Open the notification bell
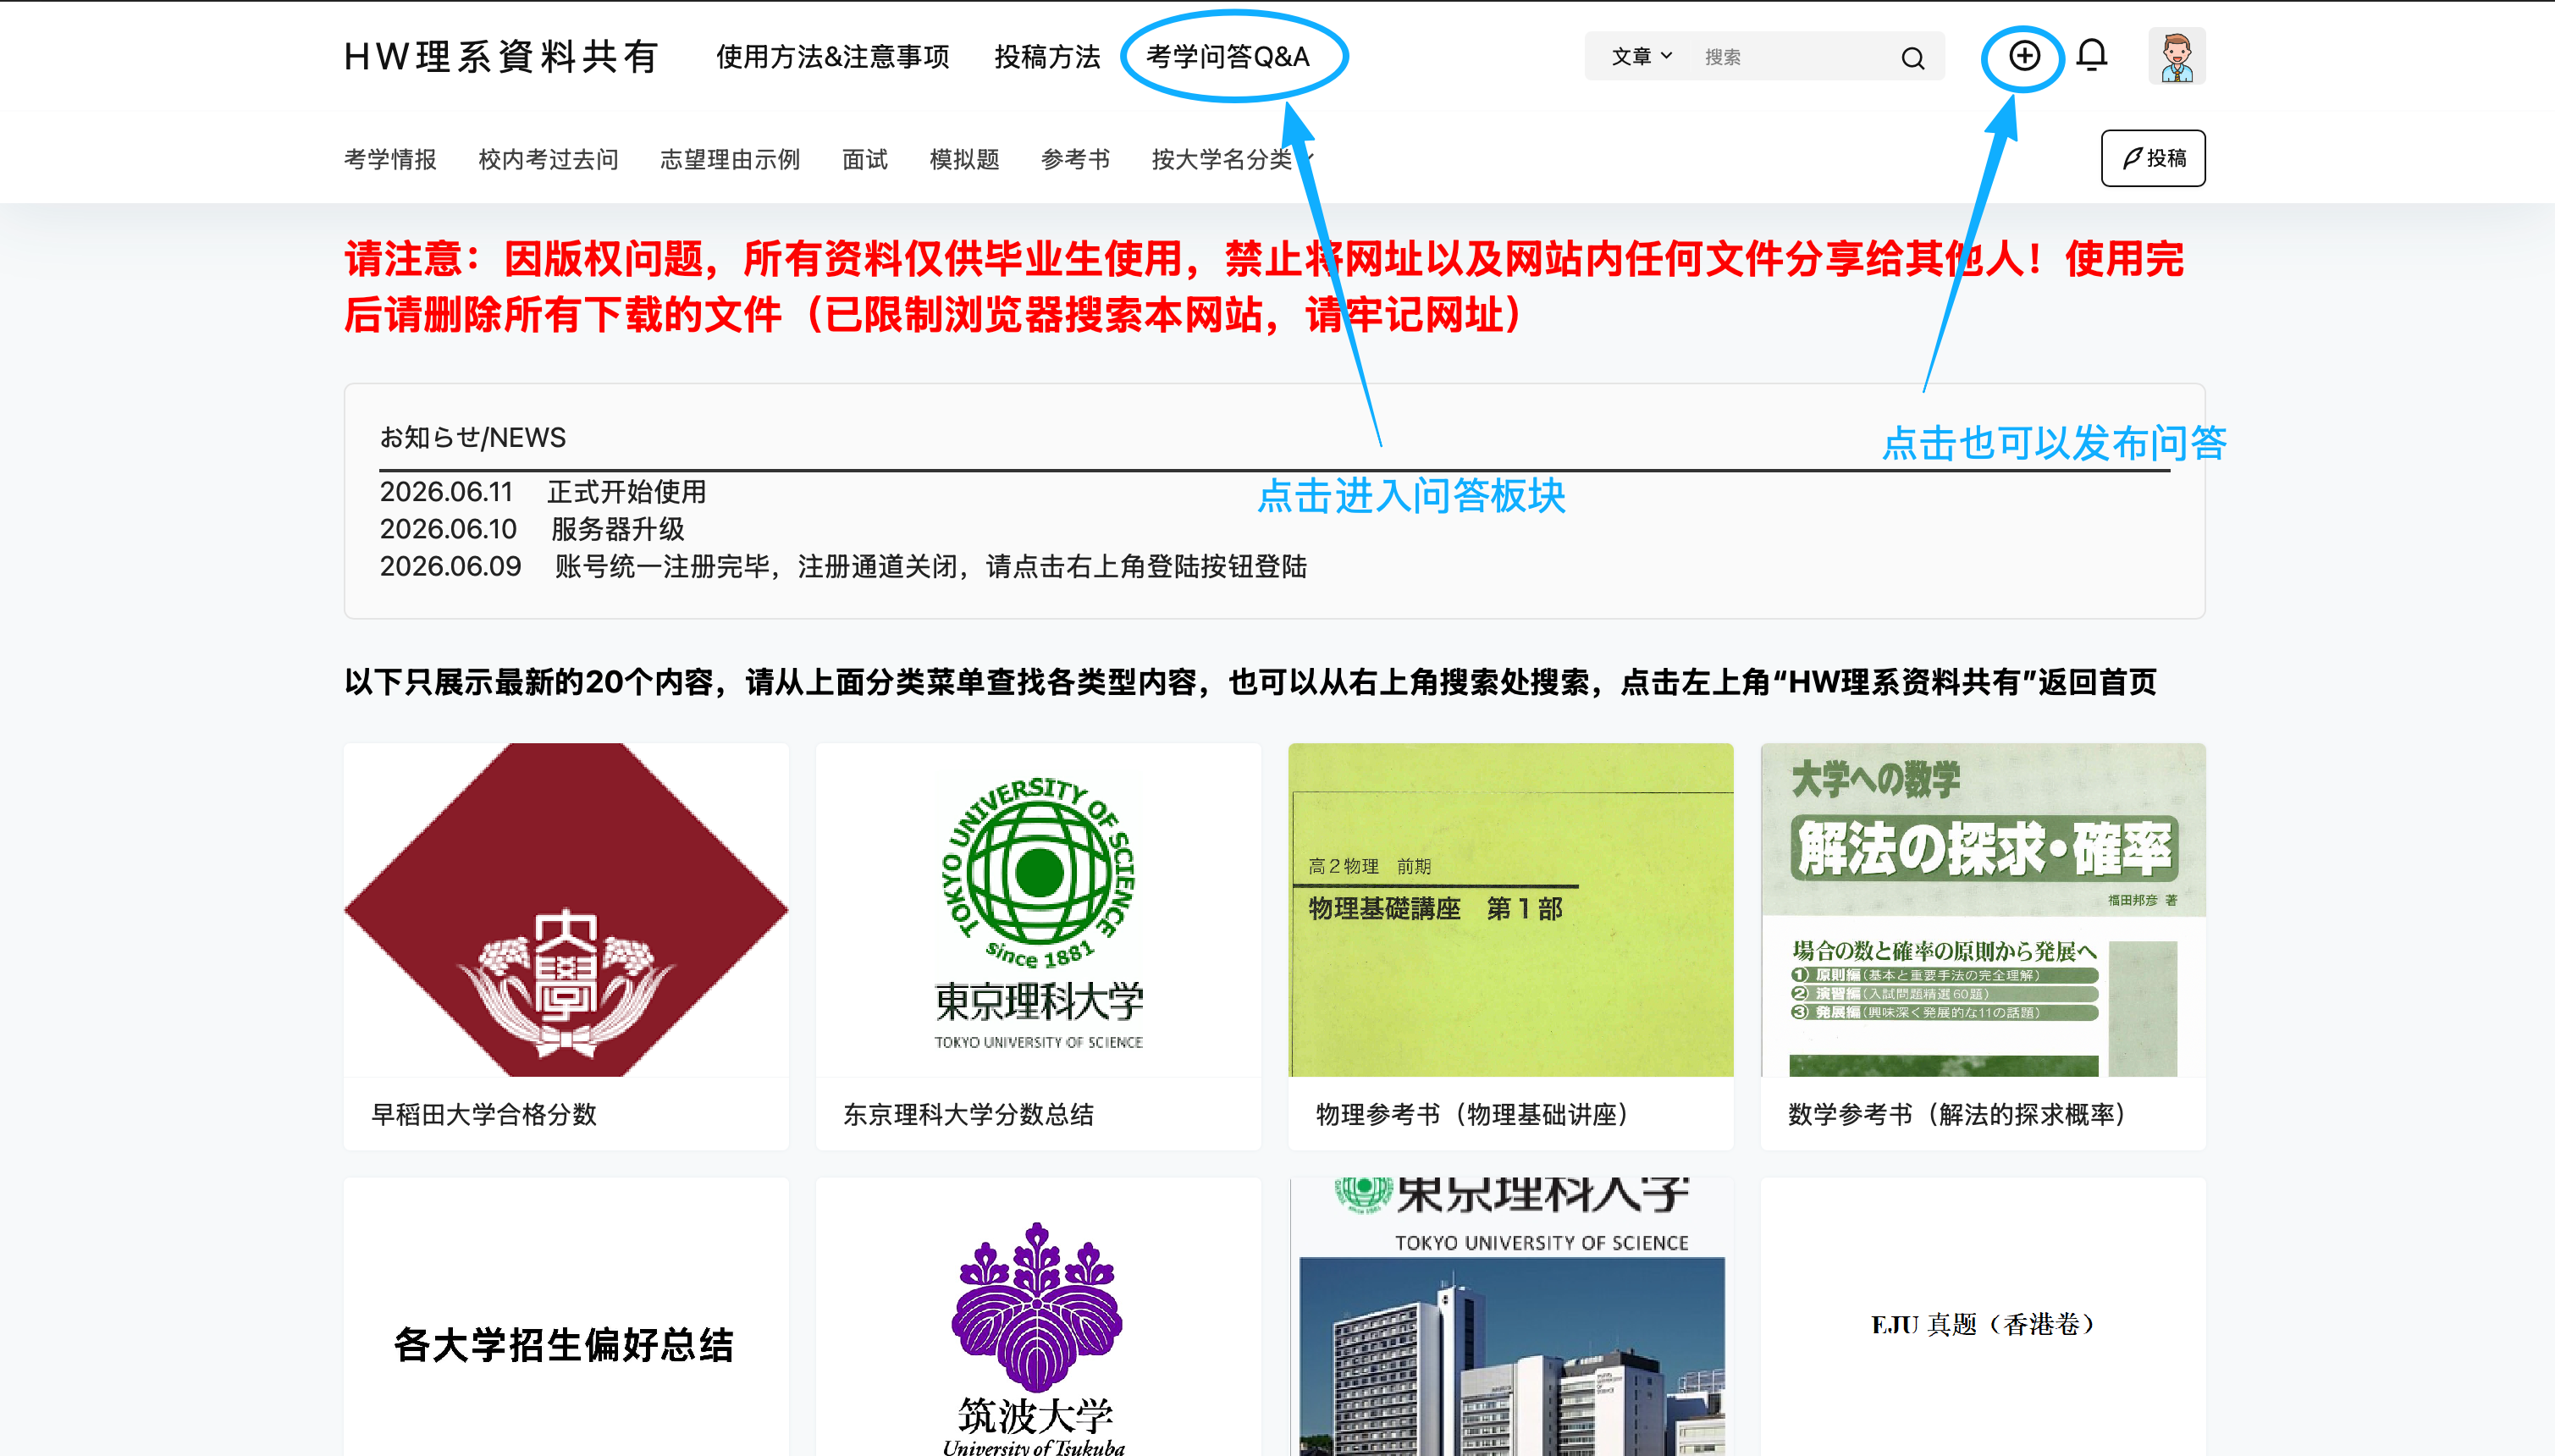2555x1456 pixels. tap(2091, 55)
